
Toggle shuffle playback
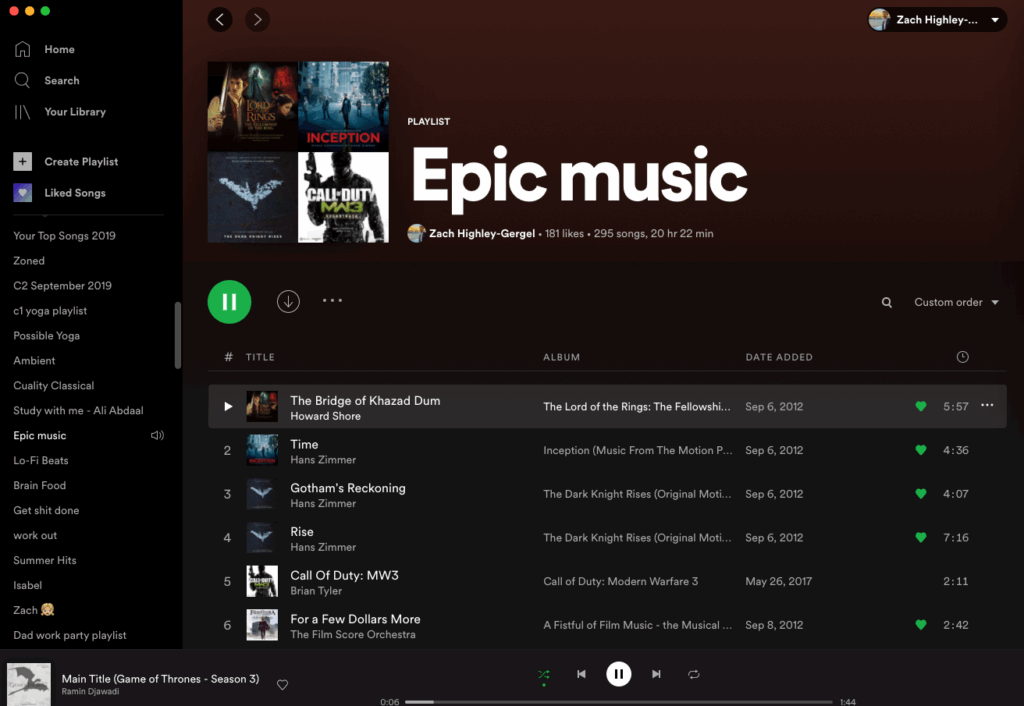(x=543, y=675)
